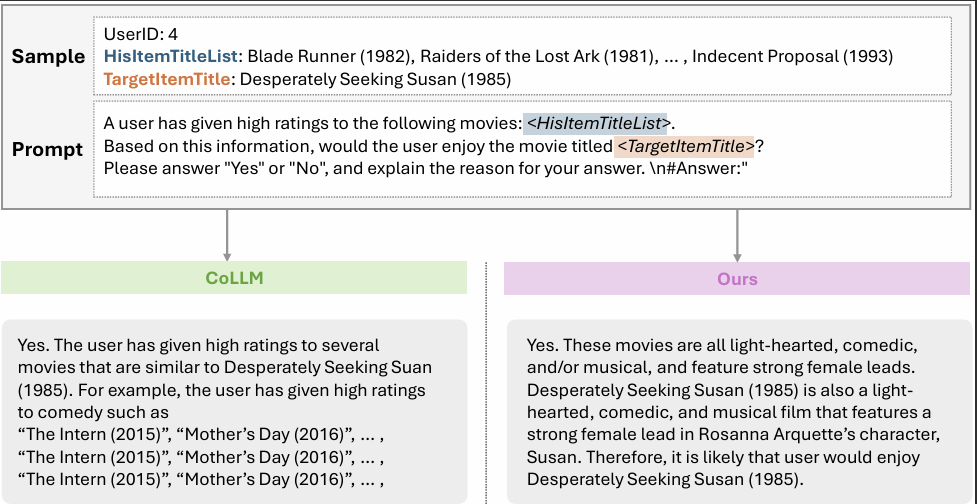Click the CoLLM gray response box
Screen dimensions: 977x504
click(x=234, y=410)
